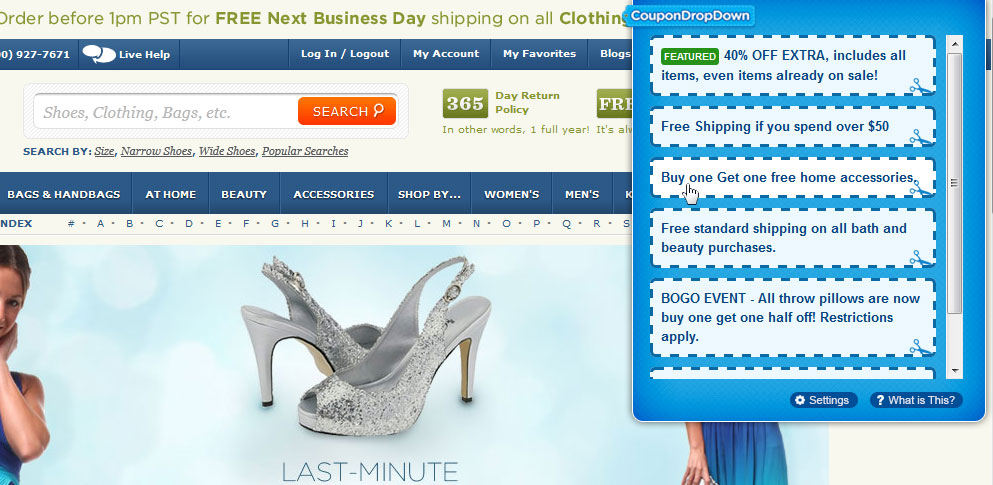Screen dimensions: 993x485
Task: Click scissors icon on Free Shipping over $50 coupon
Action: pos(921,137)
